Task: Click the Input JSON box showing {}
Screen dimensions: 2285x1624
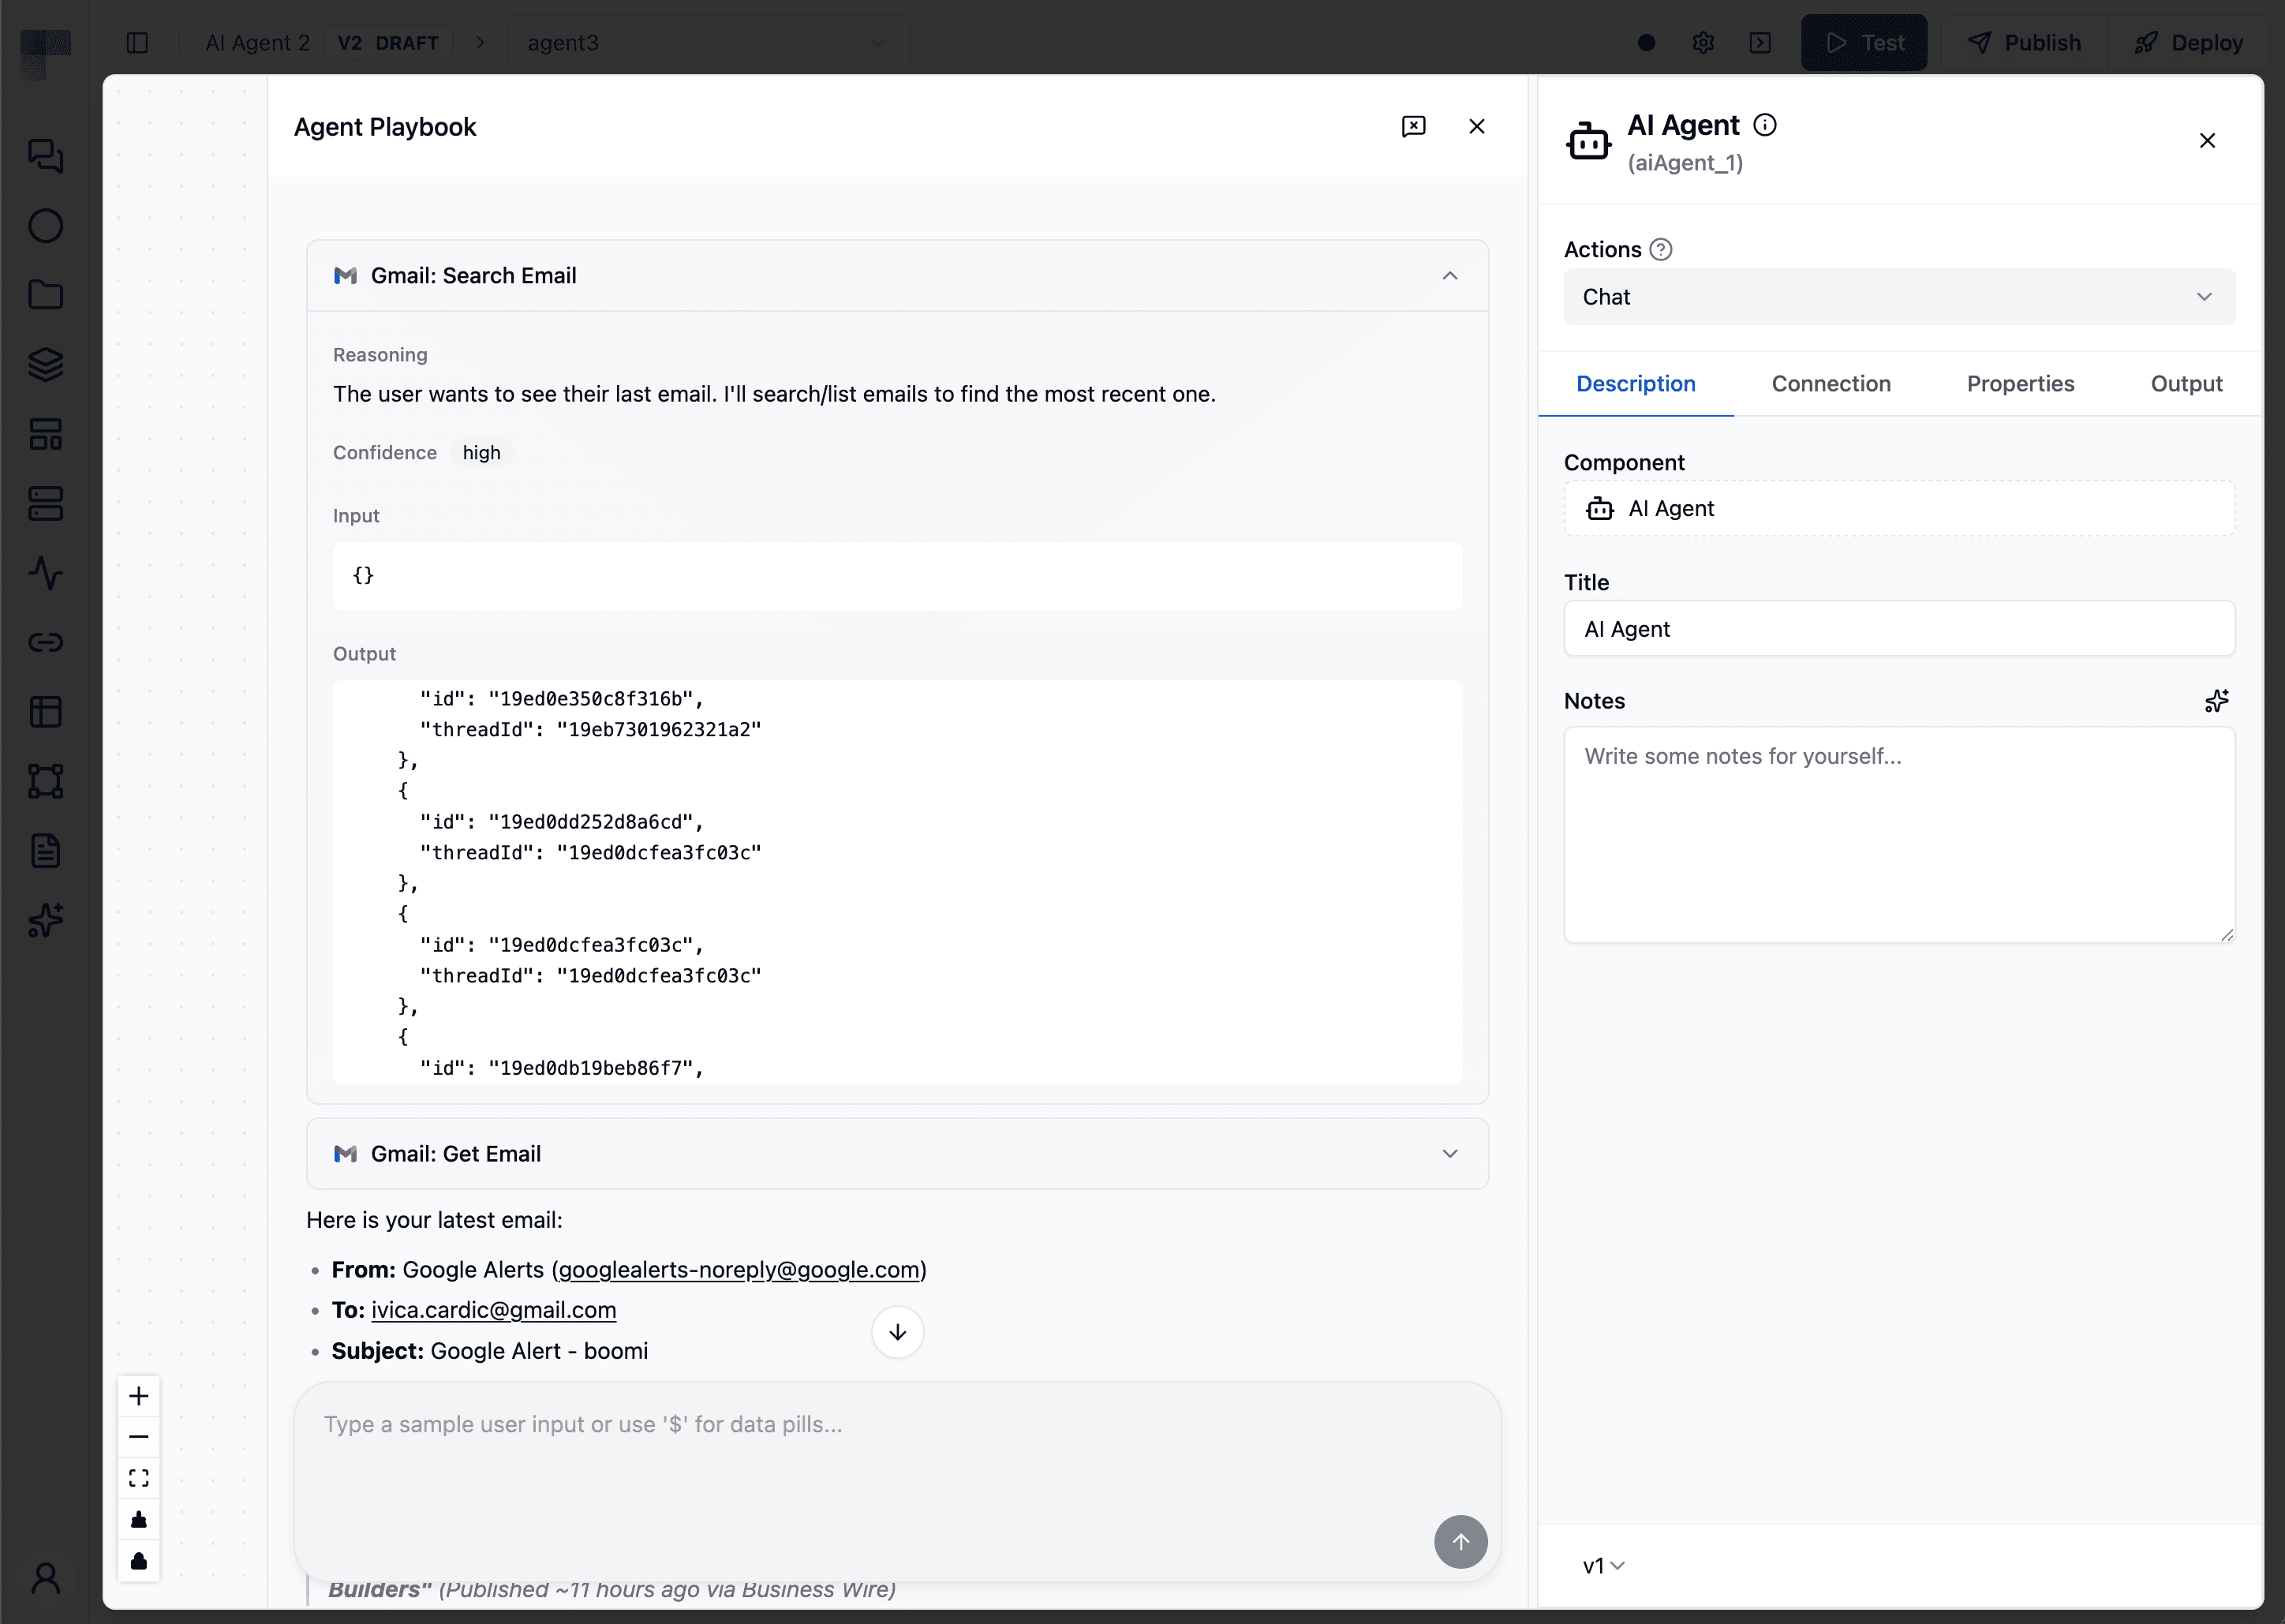Action: (897, 576)
